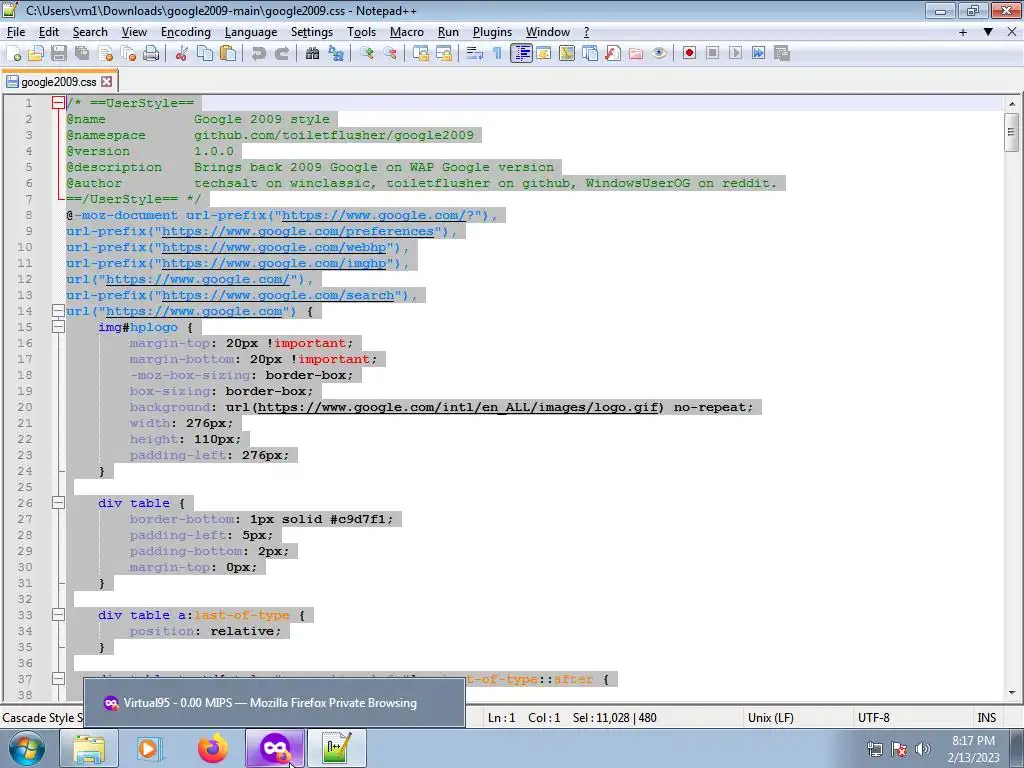
Task: Click the Paste clipboard icon
Action: (228, 54)
